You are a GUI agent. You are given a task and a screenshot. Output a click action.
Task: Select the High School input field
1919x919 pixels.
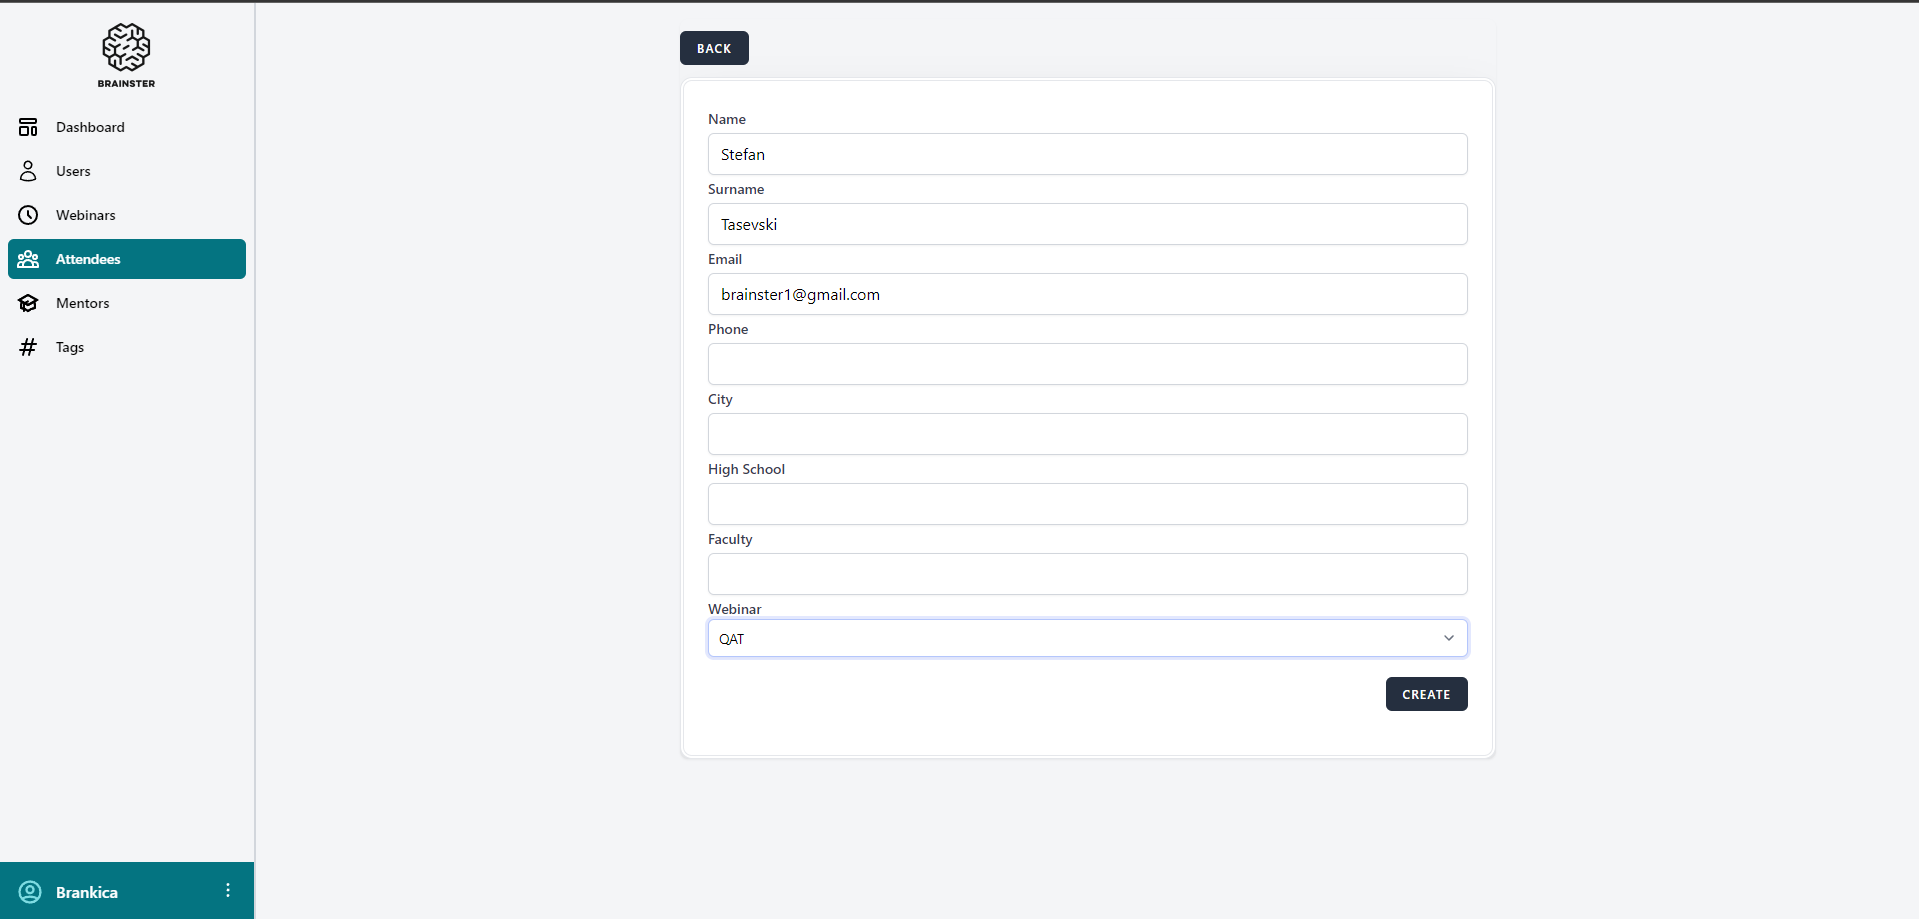tap(1087, 504)
